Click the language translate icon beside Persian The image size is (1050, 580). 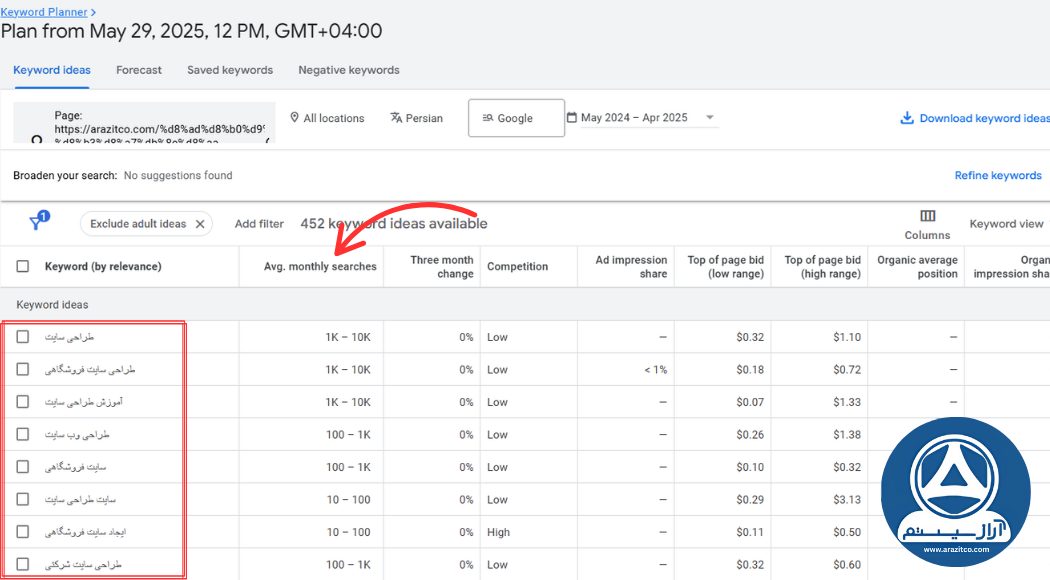click(396, 118)
